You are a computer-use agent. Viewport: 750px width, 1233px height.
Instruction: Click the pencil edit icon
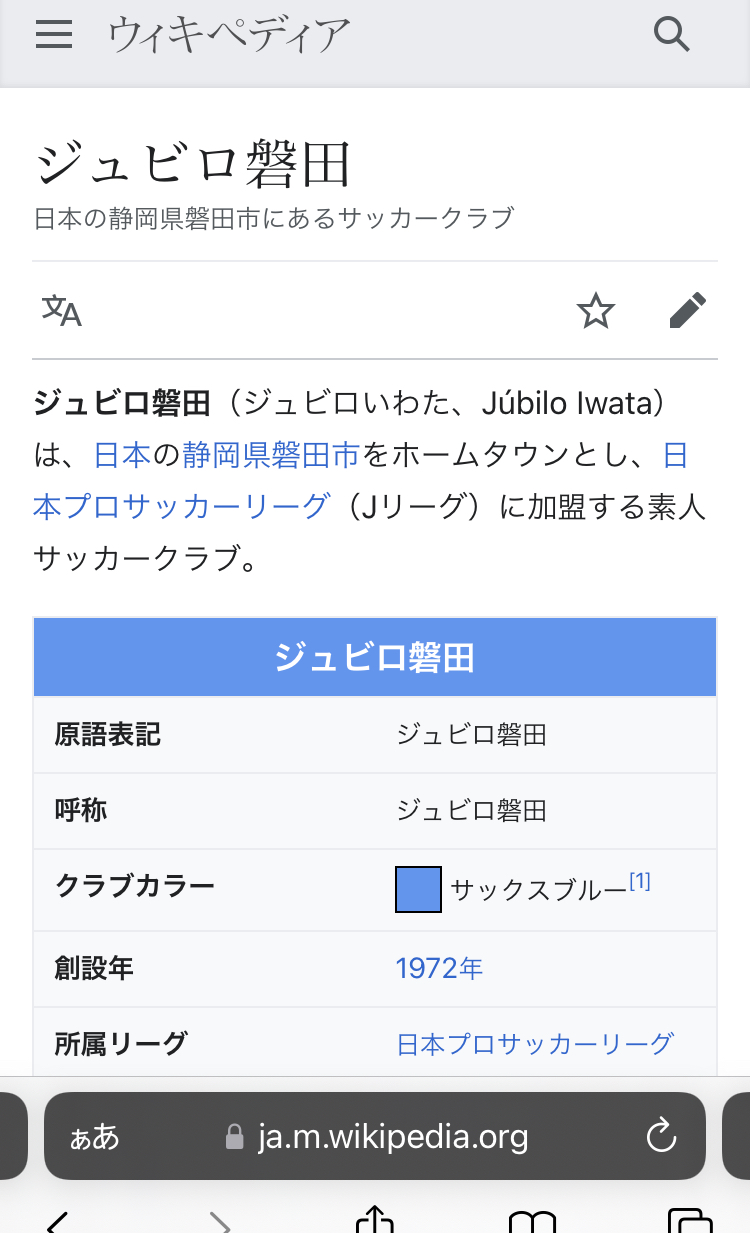[x=687, y=311]
